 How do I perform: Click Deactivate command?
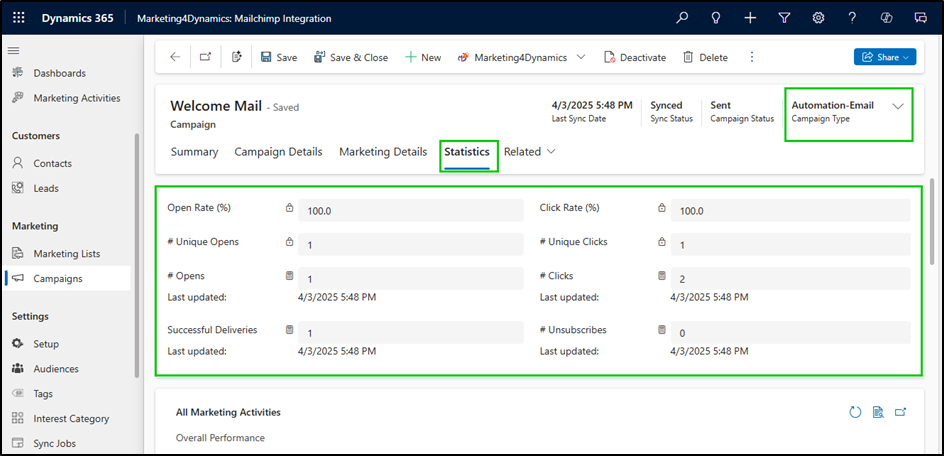pos(635,57)
